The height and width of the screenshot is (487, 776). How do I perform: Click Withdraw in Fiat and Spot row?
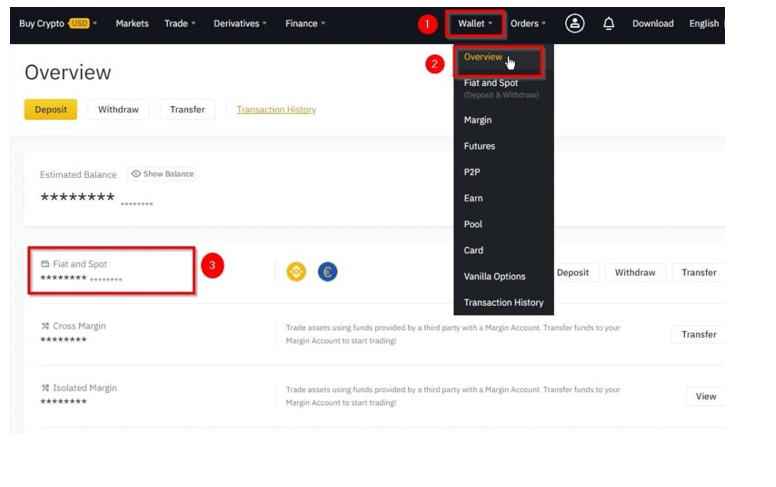[635, 273]
